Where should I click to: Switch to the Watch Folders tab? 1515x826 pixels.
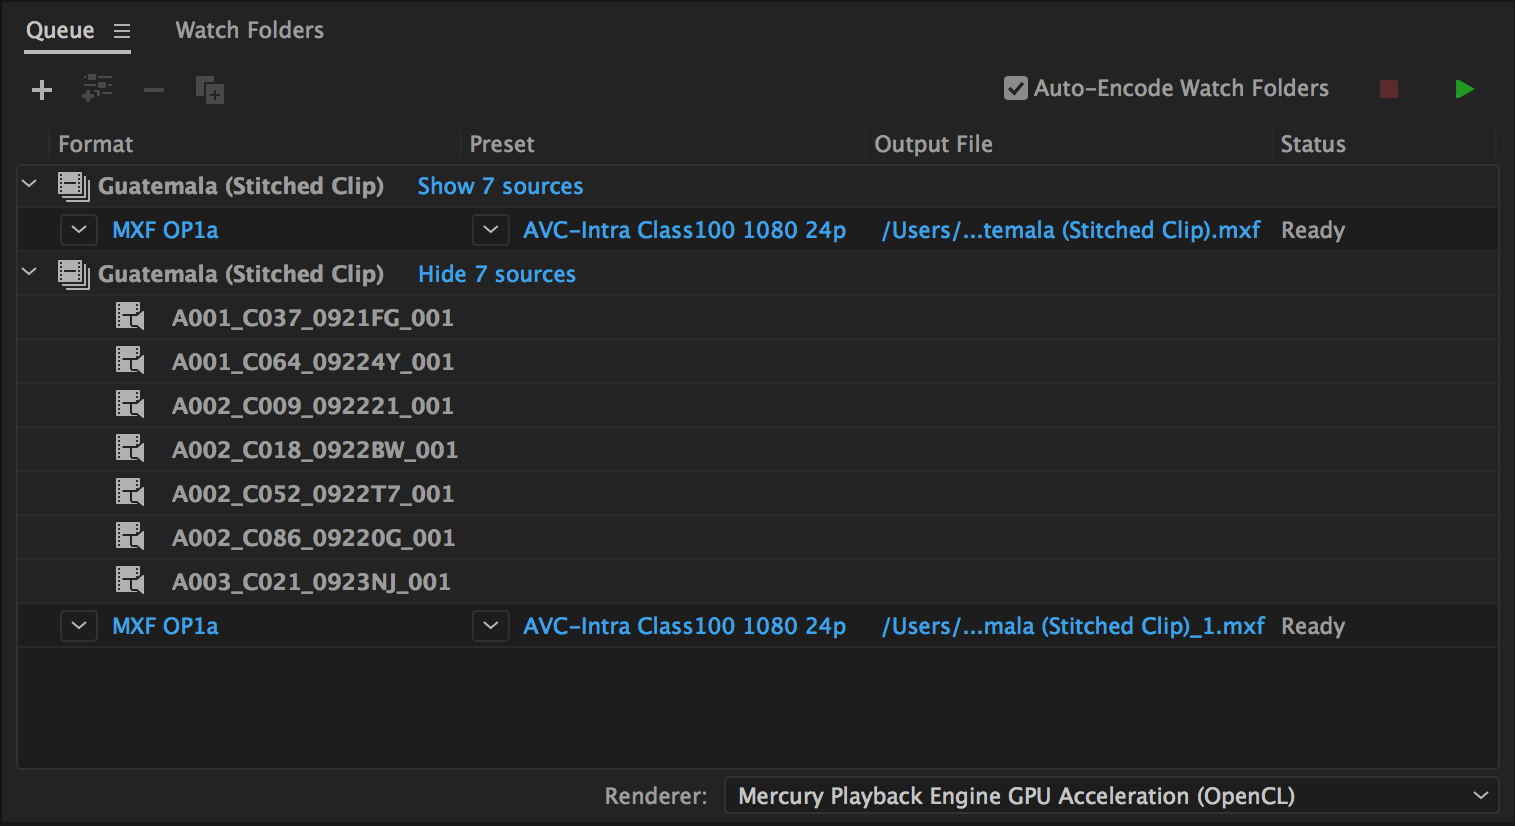[248, 30]
